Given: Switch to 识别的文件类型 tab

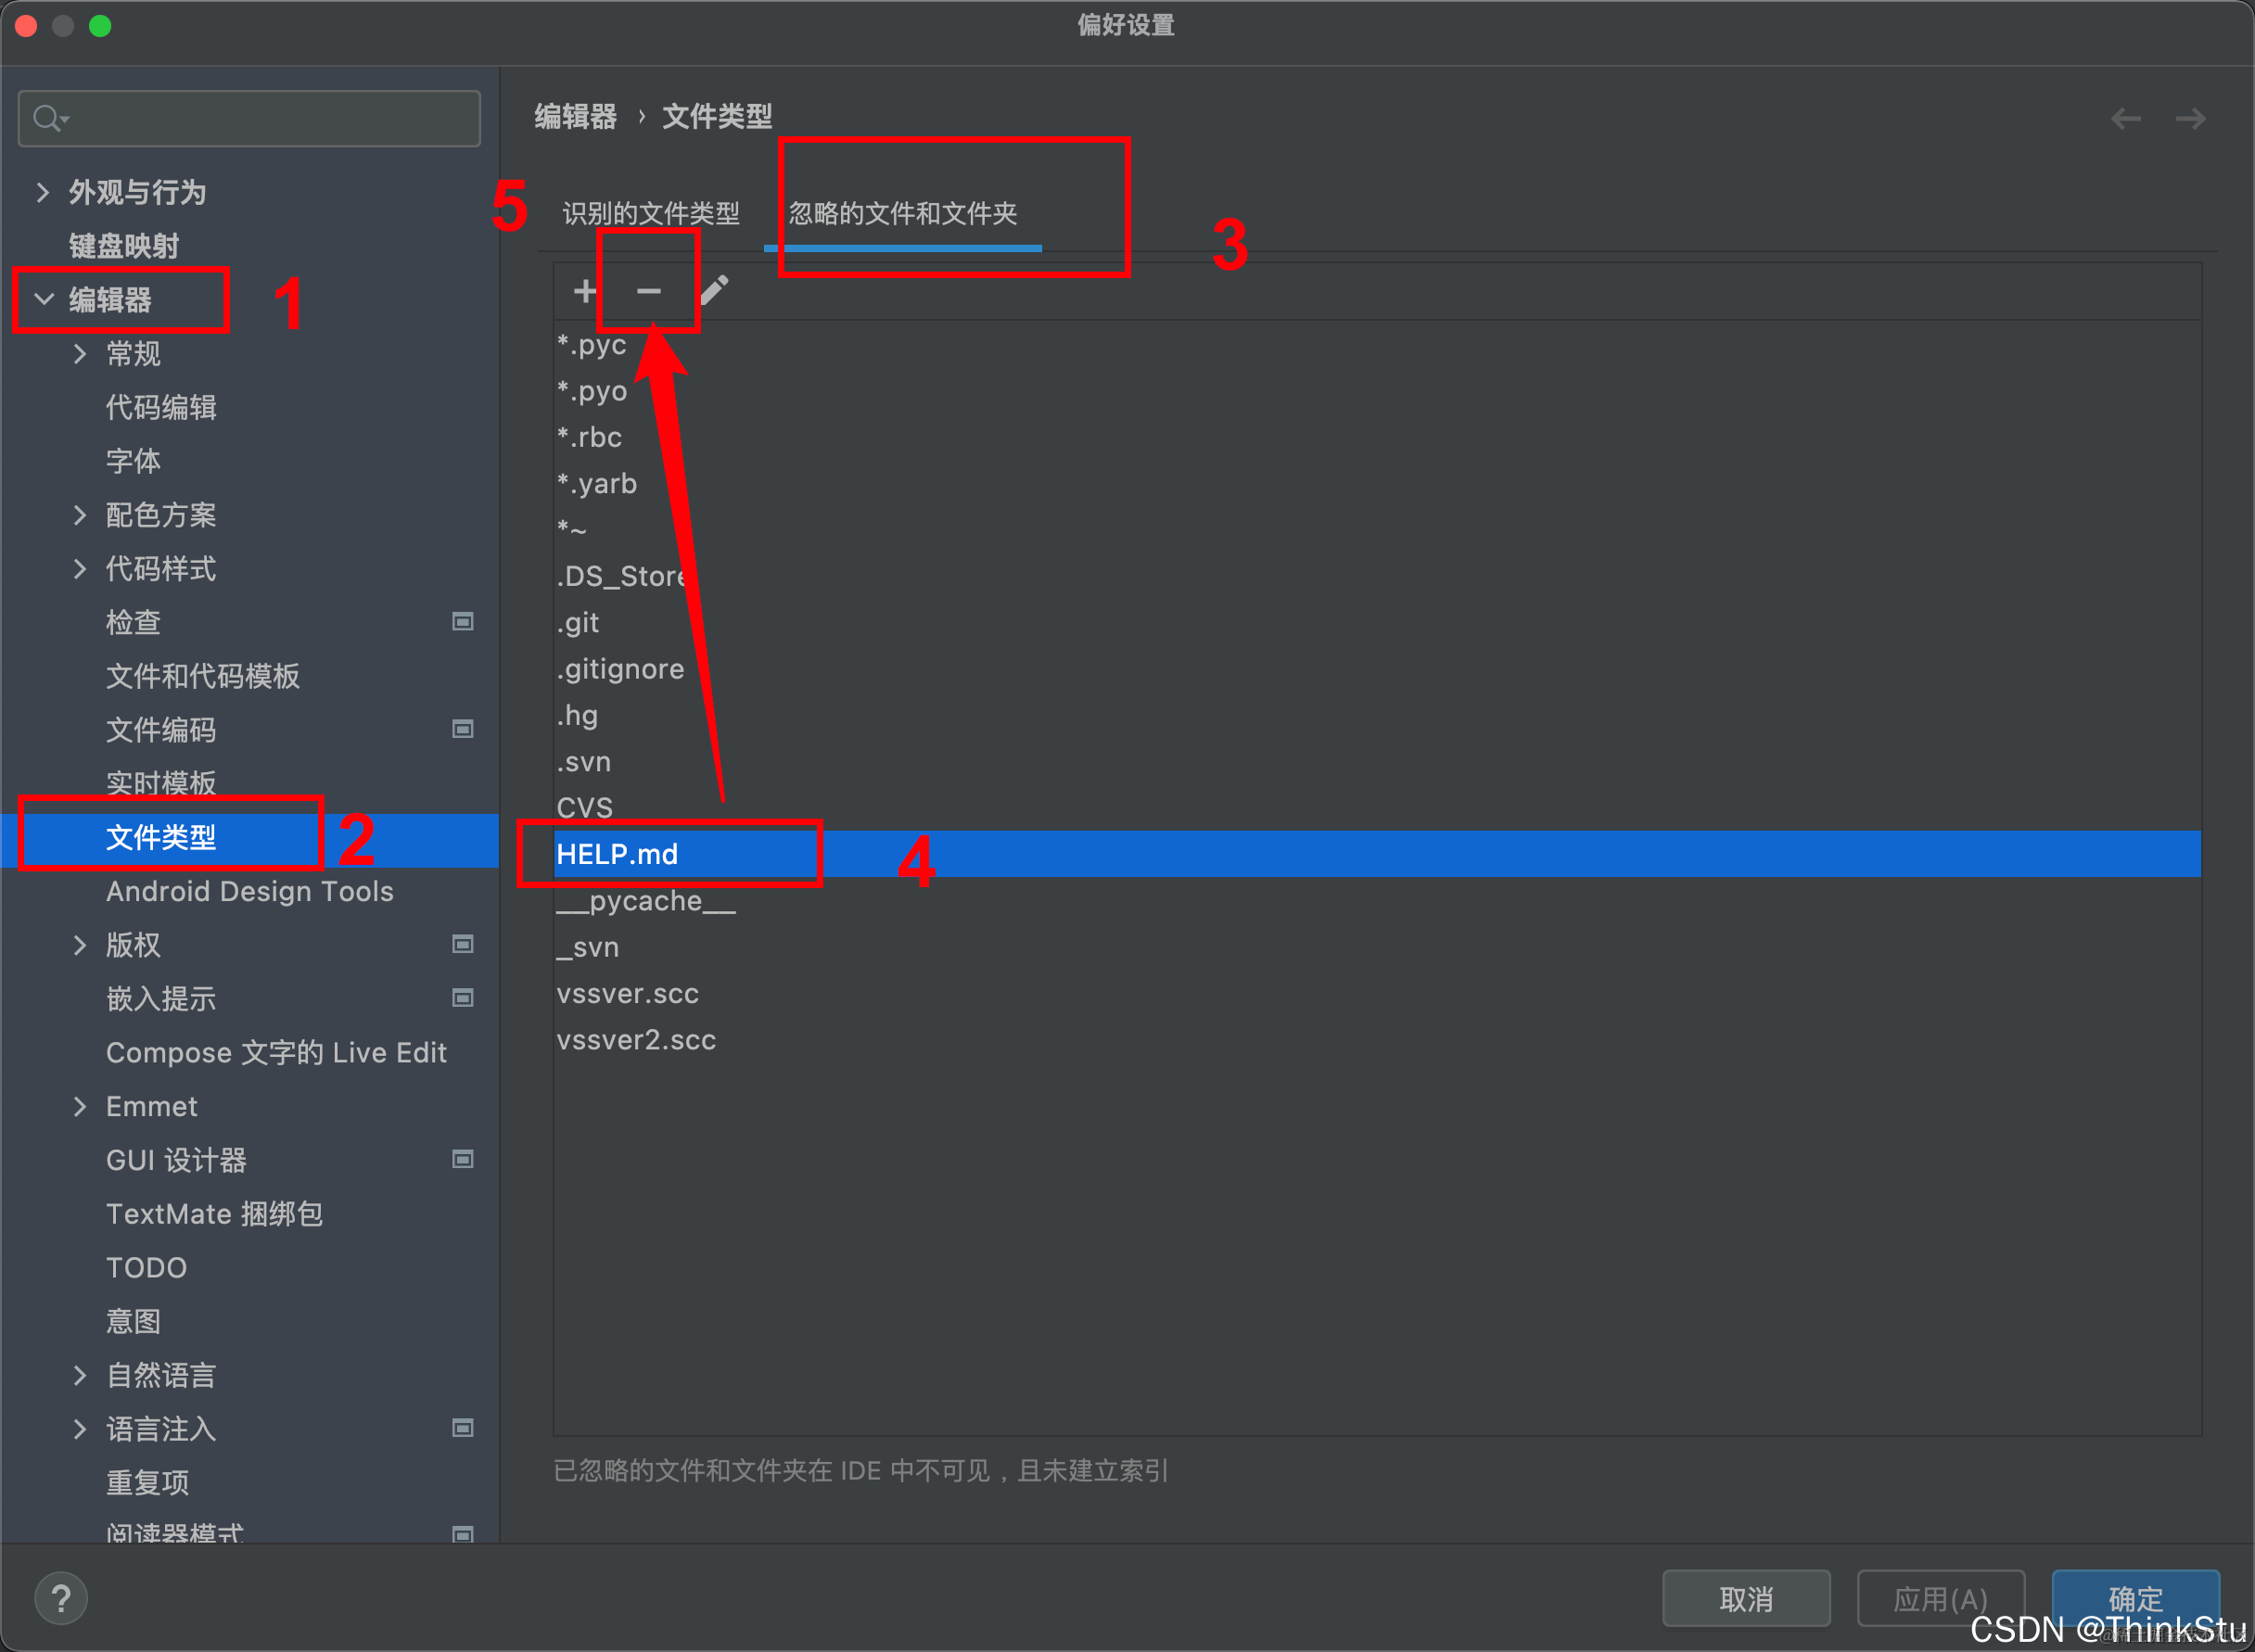Looking at the screenshot, I should (650, 213).
